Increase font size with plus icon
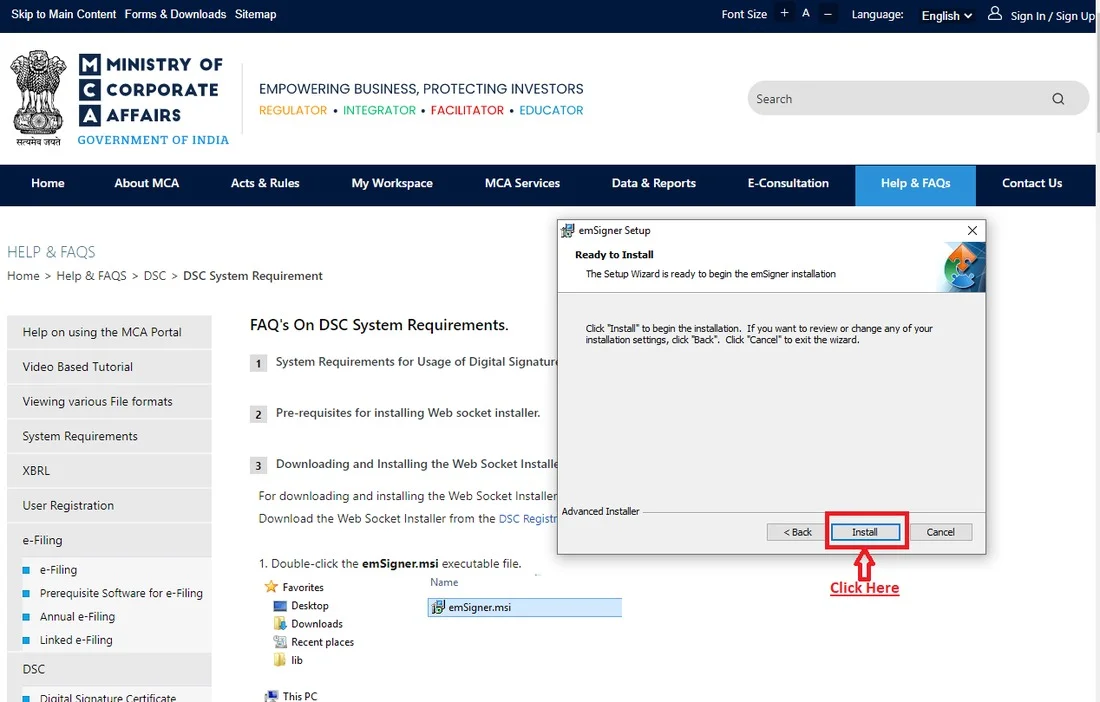 [784, 13]
